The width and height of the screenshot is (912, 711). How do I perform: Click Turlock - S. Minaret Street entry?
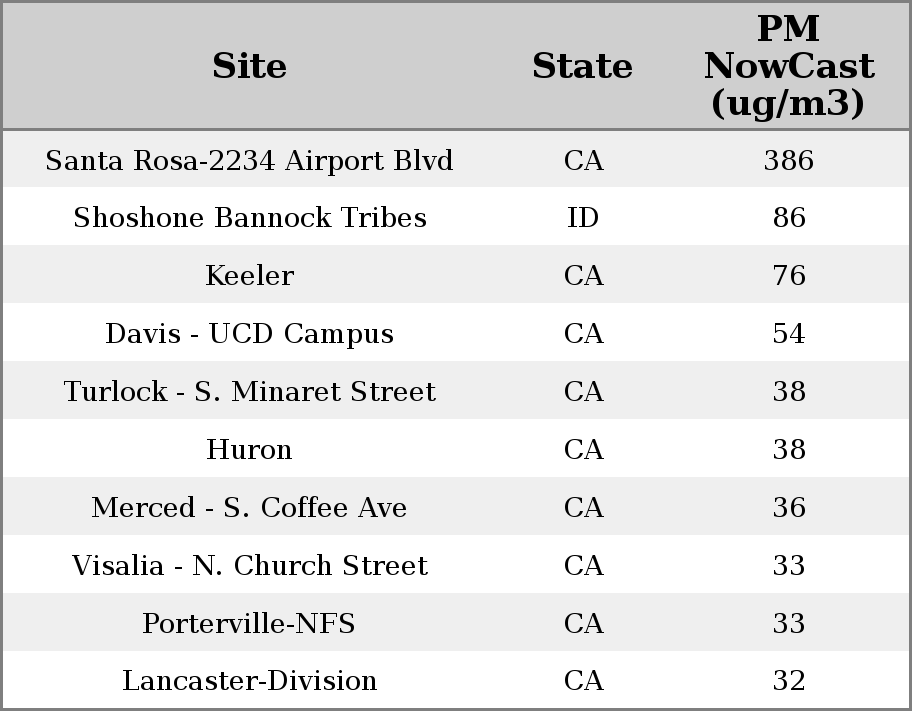point(249,392)
